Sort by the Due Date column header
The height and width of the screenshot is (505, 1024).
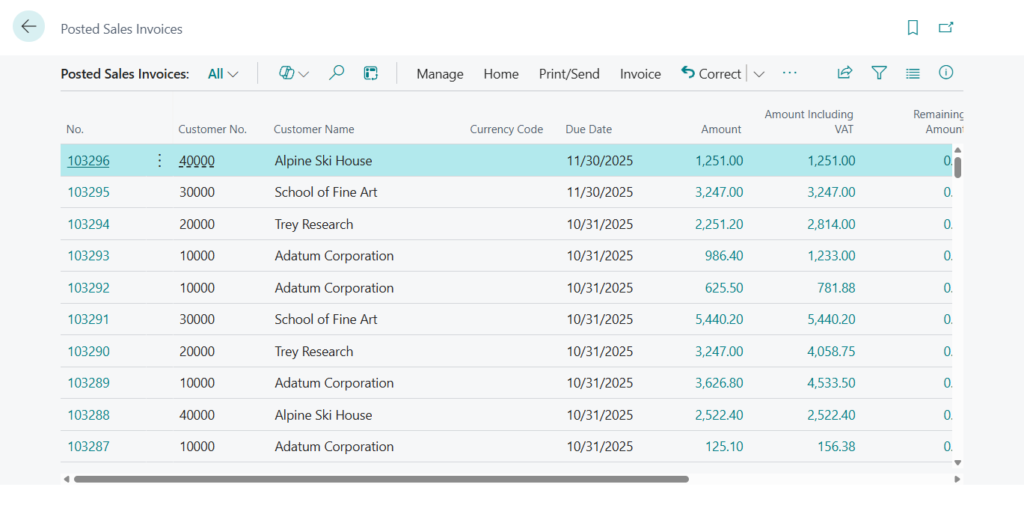[x=588, y=129]
